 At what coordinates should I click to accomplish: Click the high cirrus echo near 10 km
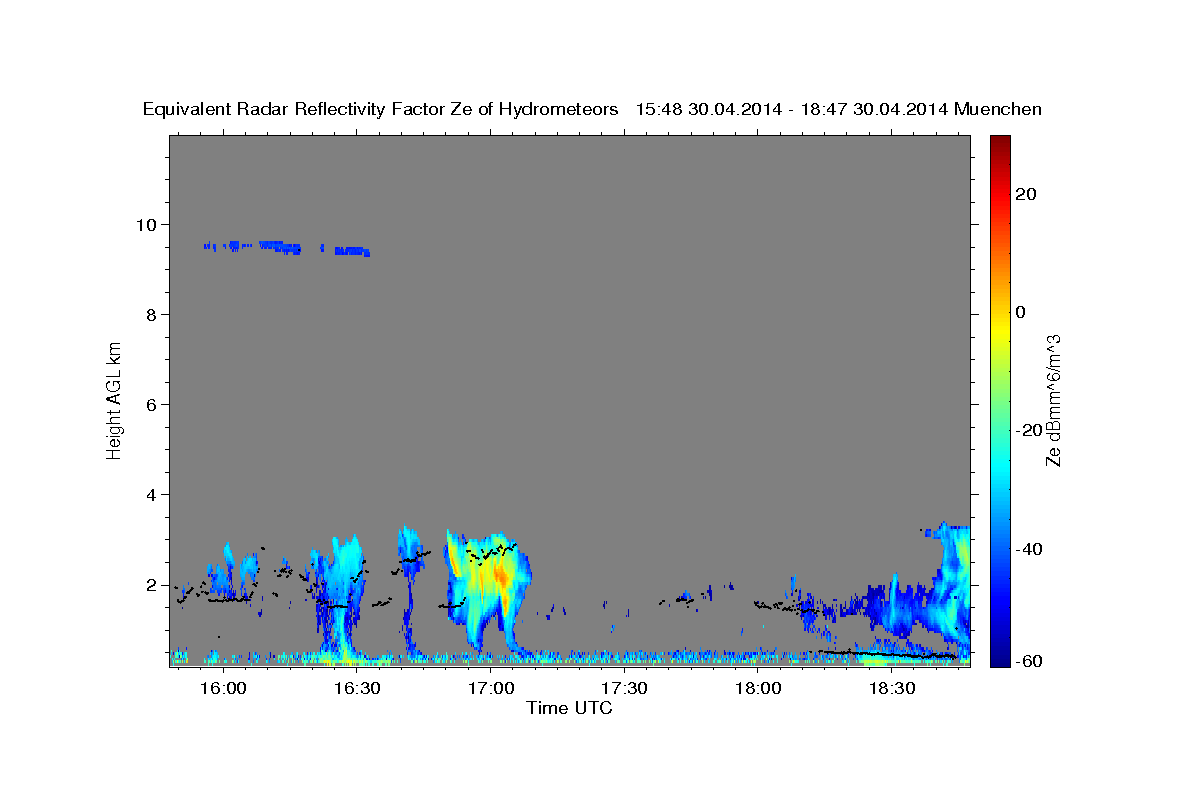click(x=287, y=247)
